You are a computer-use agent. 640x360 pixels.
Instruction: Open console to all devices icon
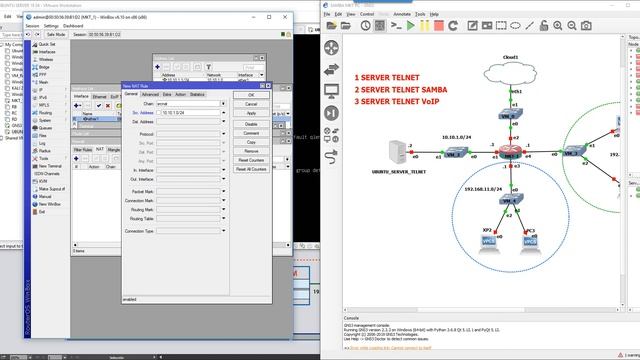(396, 26)
